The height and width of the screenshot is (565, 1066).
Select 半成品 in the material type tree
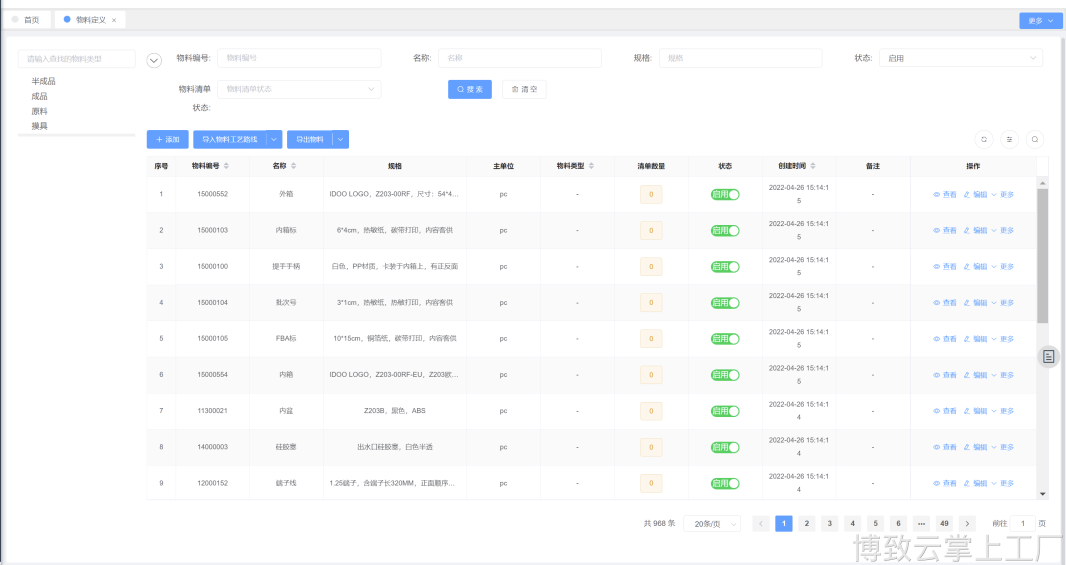(x=44, y=81)
